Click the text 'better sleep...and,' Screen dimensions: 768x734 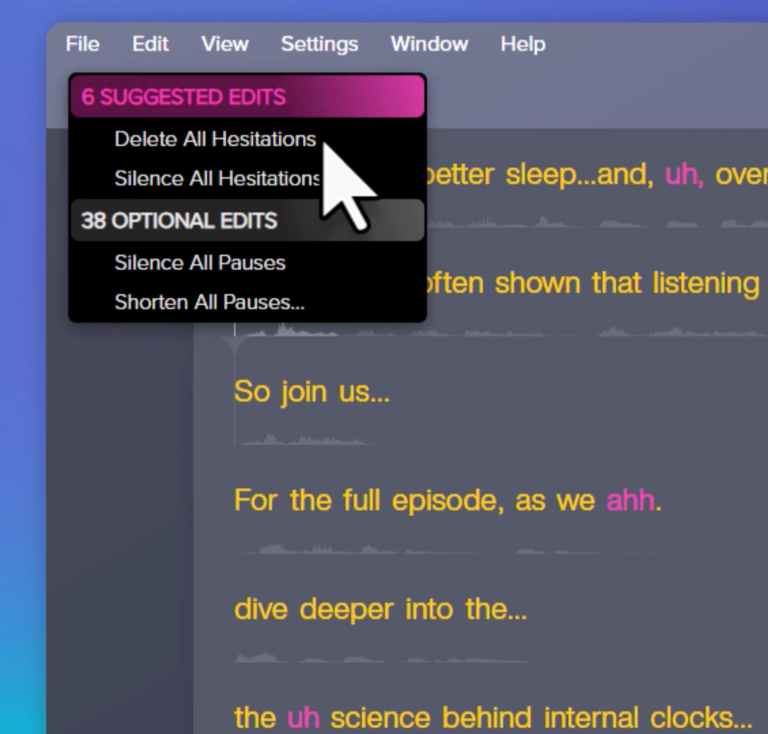[540, 174]
